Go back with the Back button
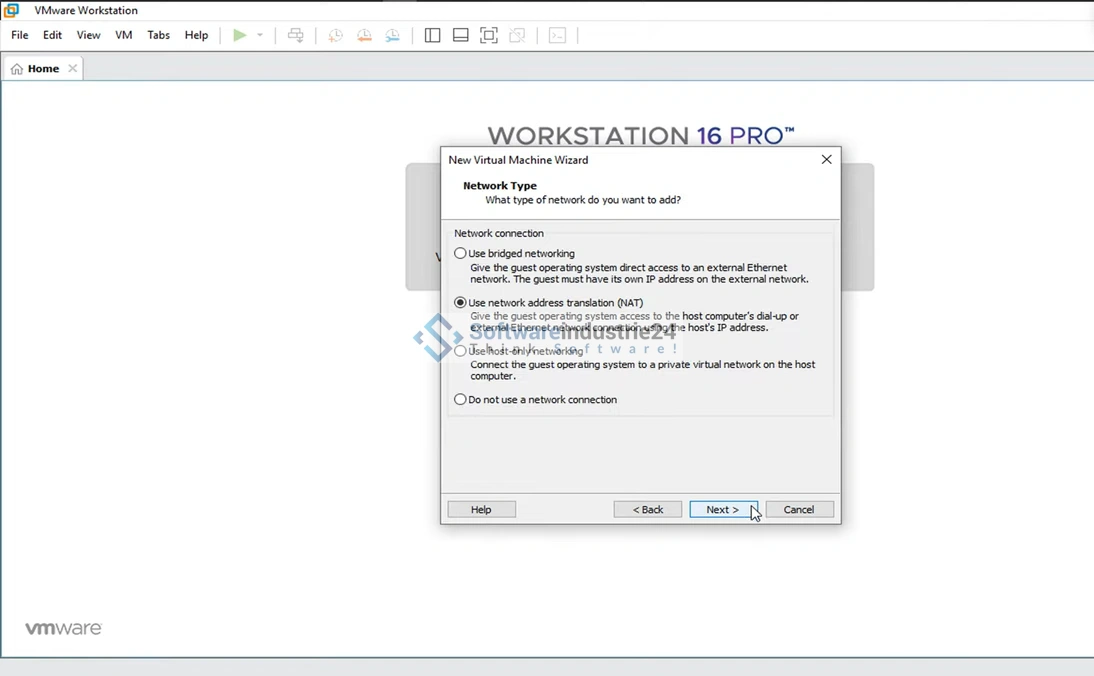1094x676 pixels. pyautogui.click(x=648, y=510)
